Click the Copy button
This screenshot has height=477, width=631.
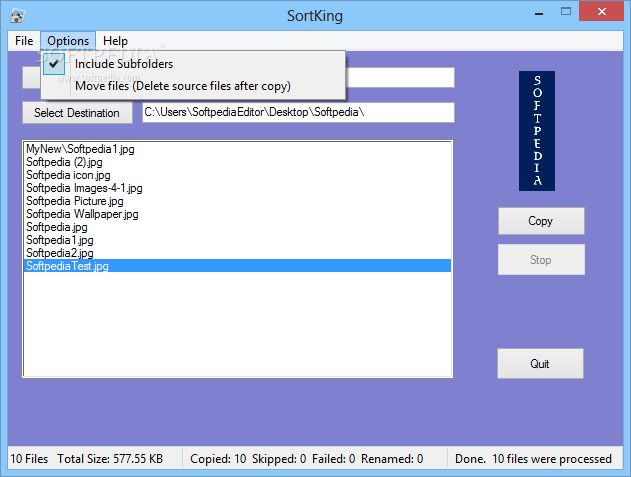541,221
